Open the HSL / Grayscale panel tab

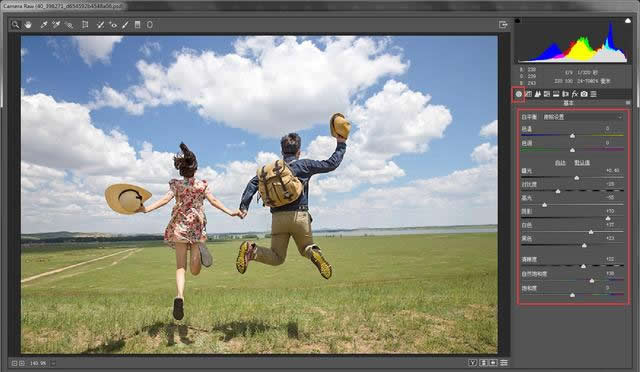(x=547, y=94)
